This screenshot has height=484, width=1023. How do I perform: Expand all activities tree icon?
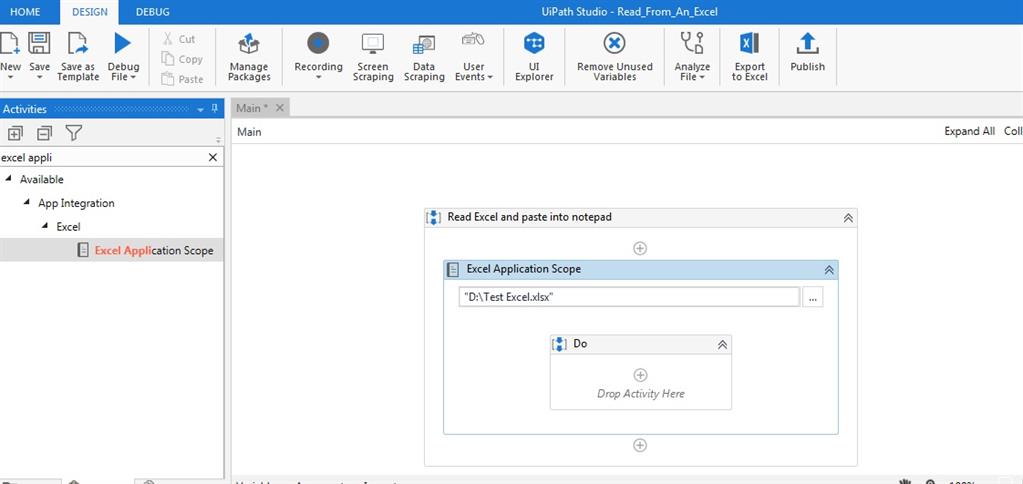pos(14,134)
